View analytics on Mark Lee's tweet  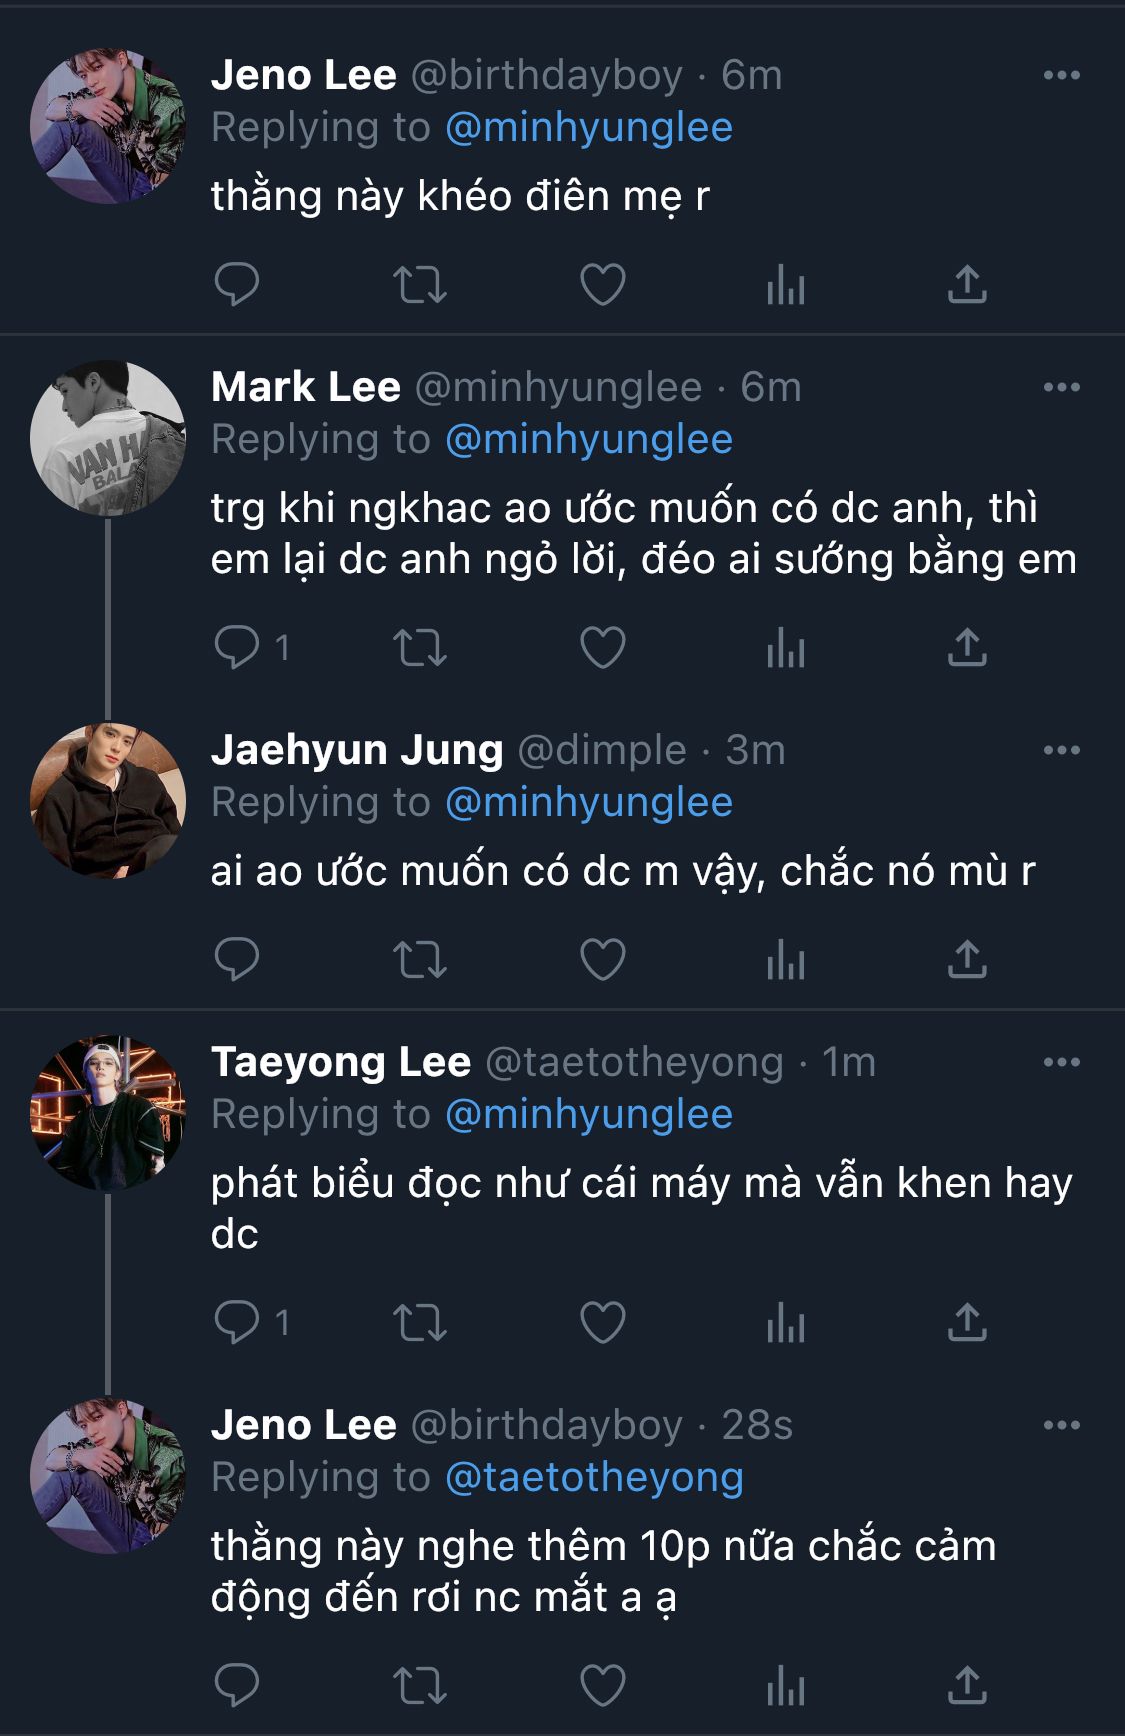[785, 648]
